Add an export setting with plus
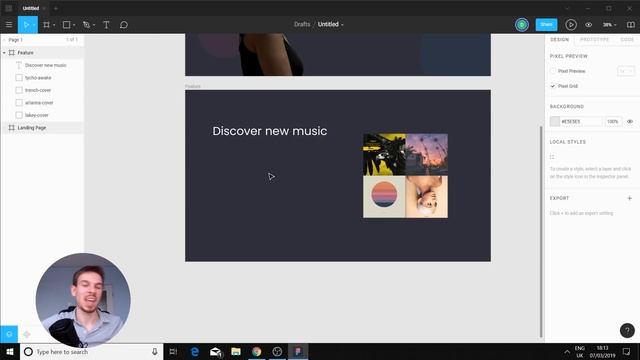This screenshot has width=640, height=360. 629,198
